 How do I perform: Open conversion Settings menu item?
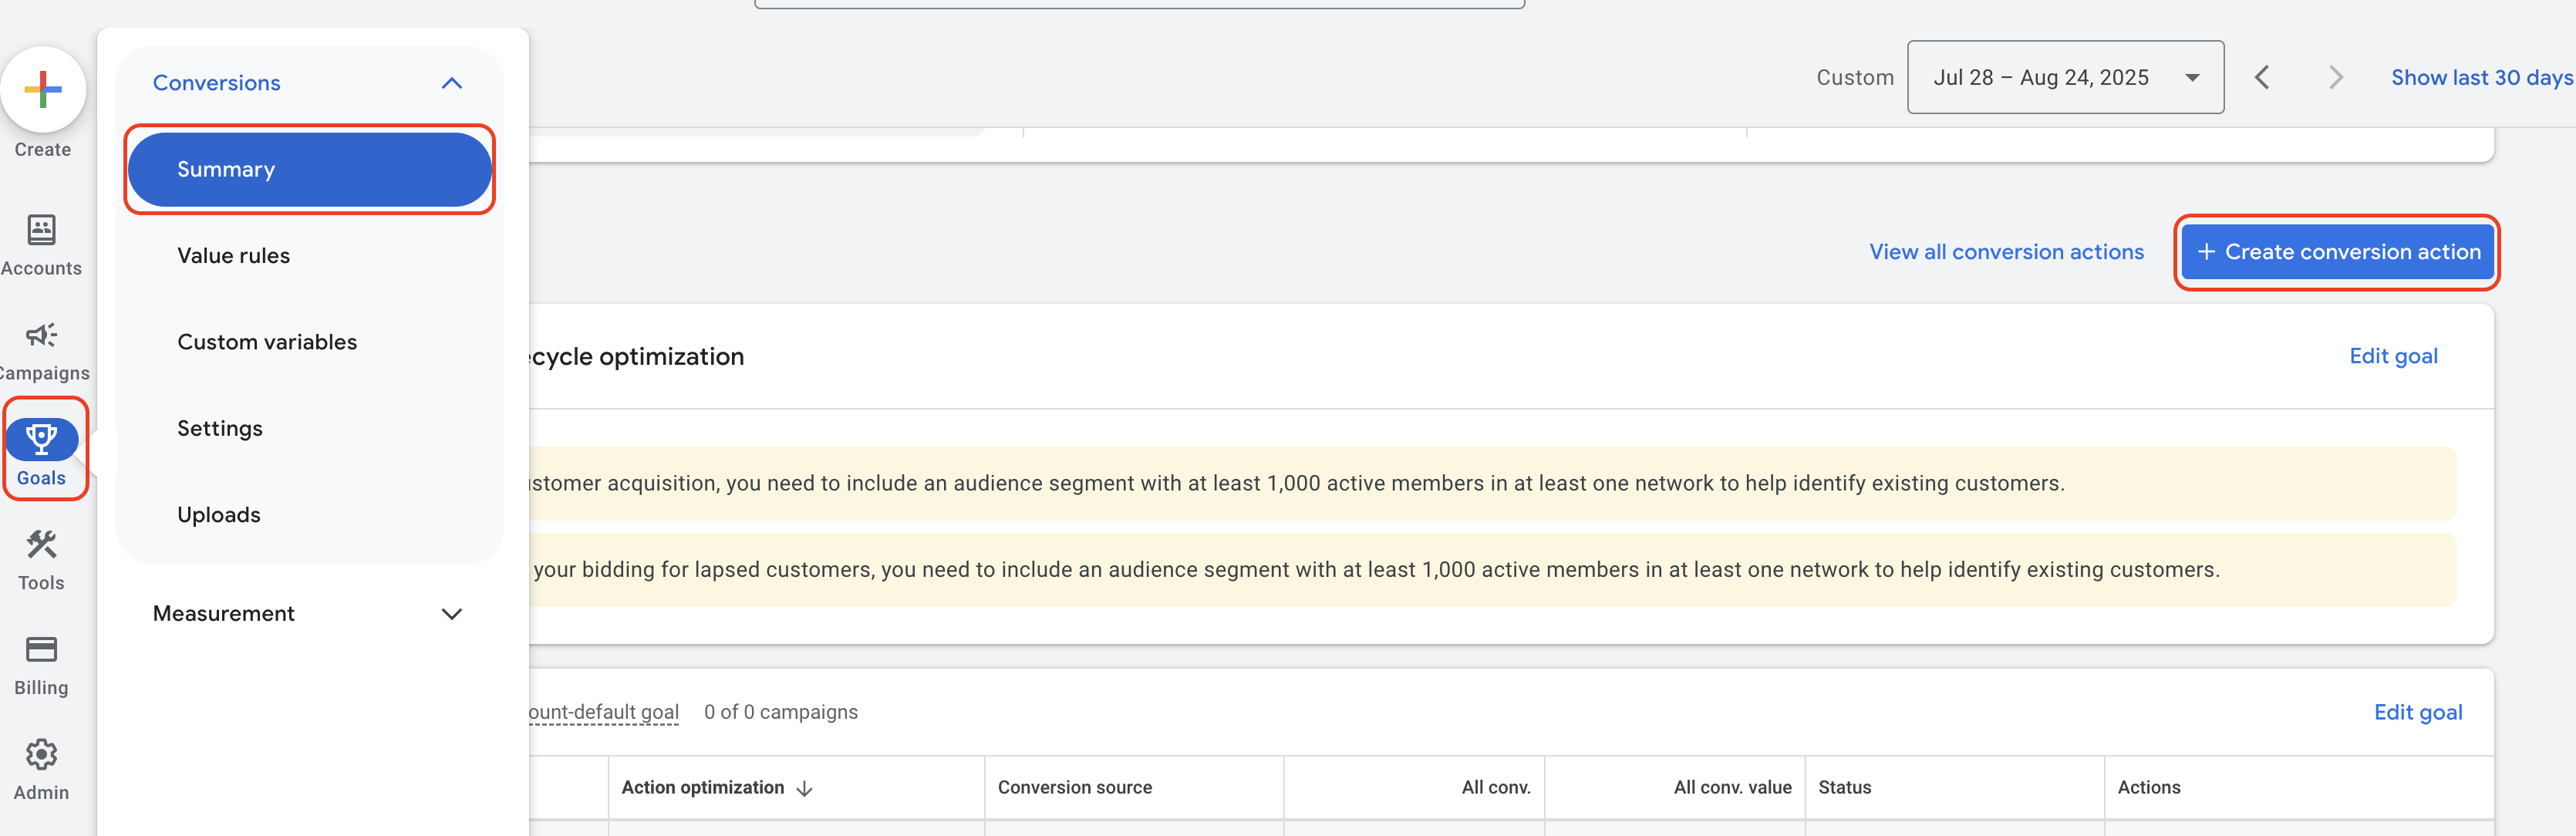220,428
